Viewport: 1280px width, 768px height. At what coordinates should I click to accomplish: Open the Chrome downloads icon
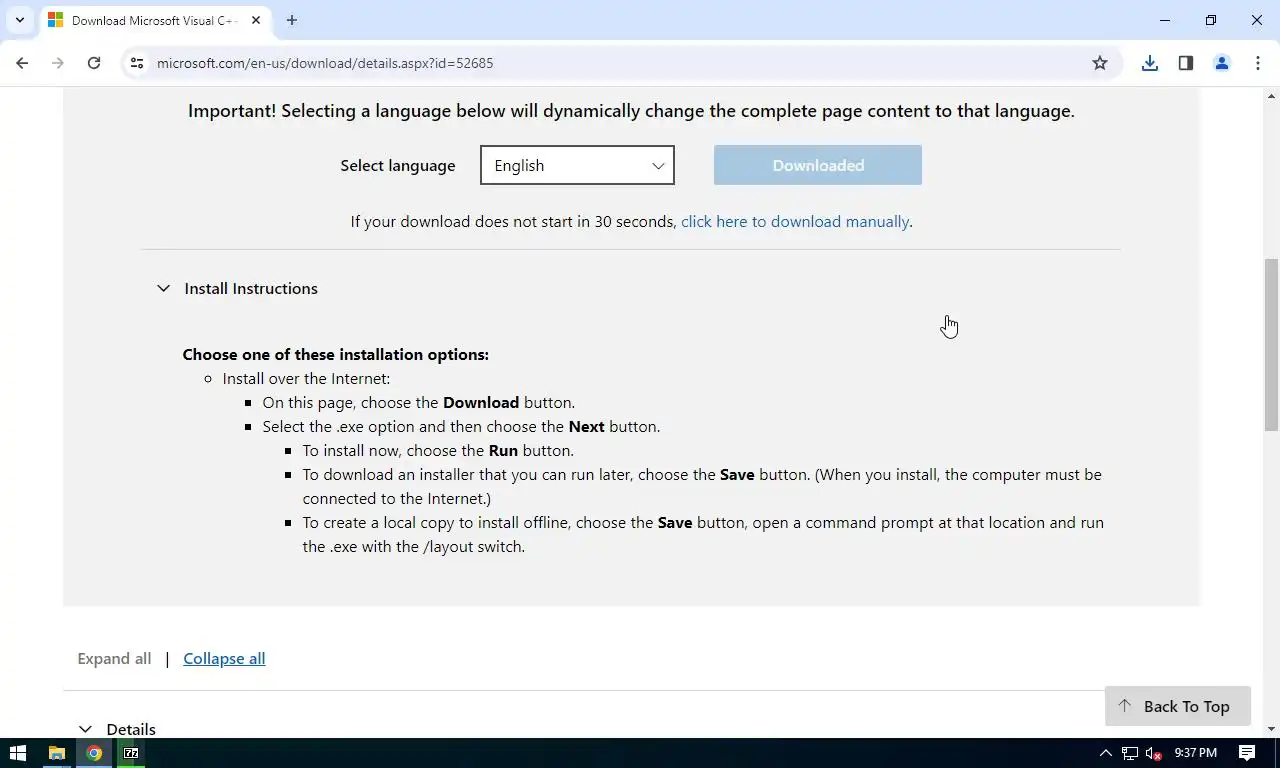1150,63
